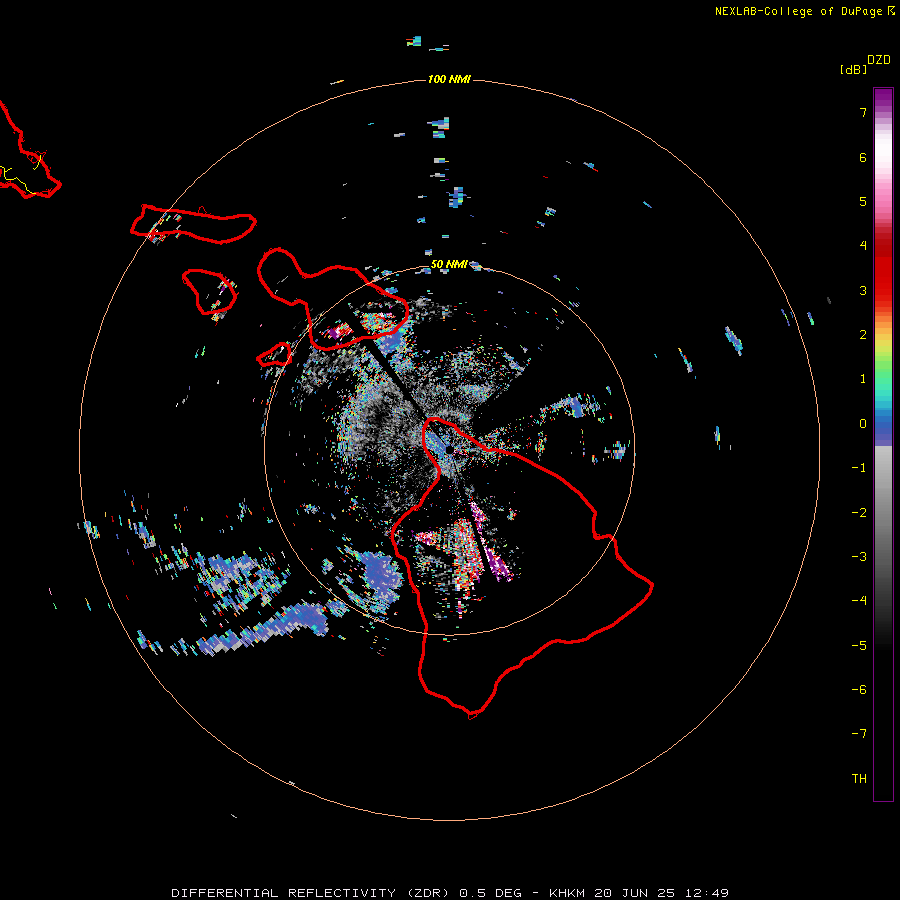Click the -2 value on color scale

point(859,513)
